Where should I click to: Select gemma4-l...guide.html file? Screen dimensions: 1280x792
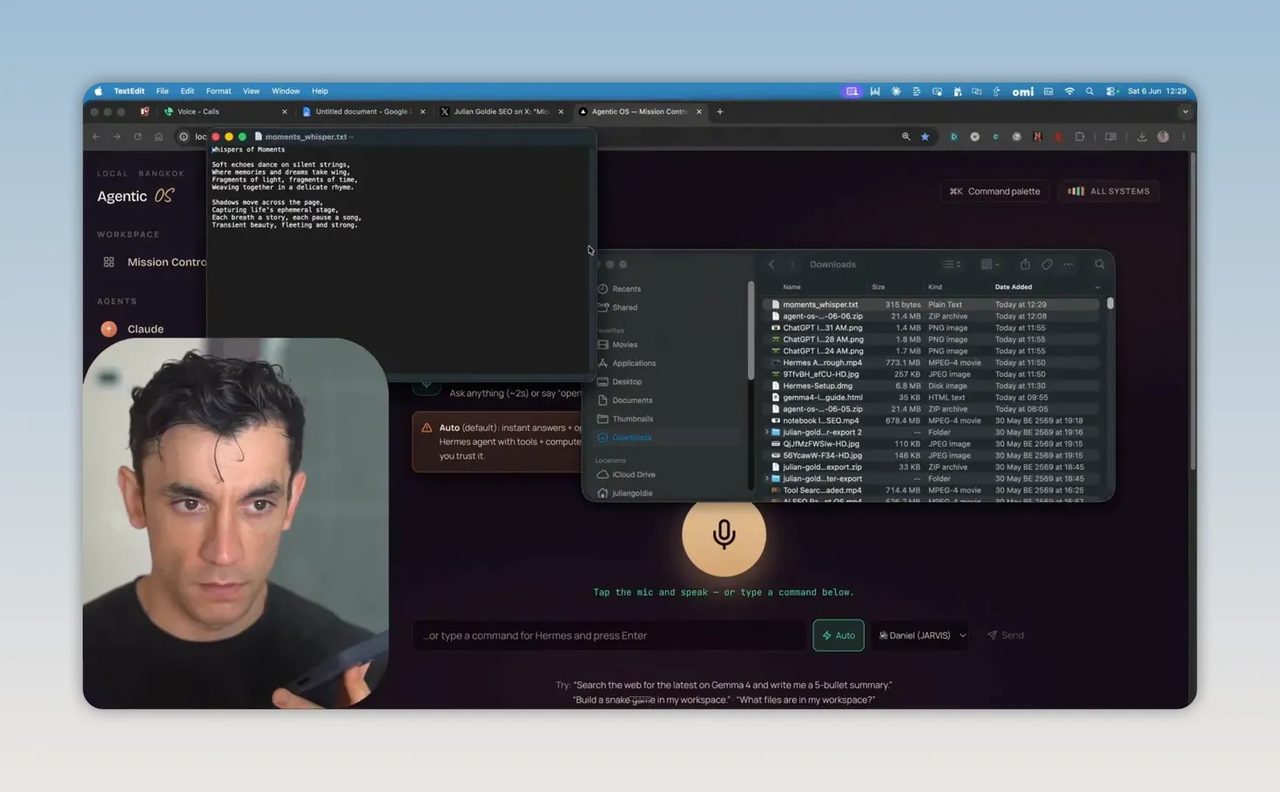click(931, 397)
